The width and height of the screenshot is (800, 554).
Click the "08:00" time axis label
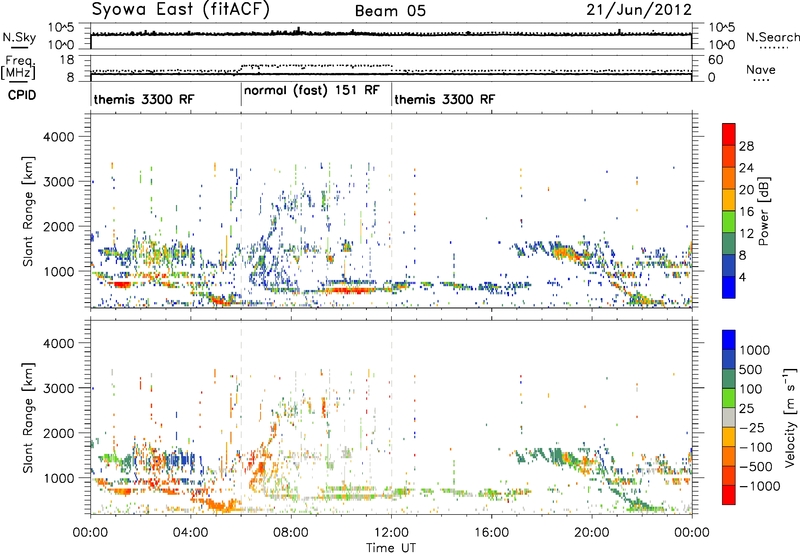291,533
